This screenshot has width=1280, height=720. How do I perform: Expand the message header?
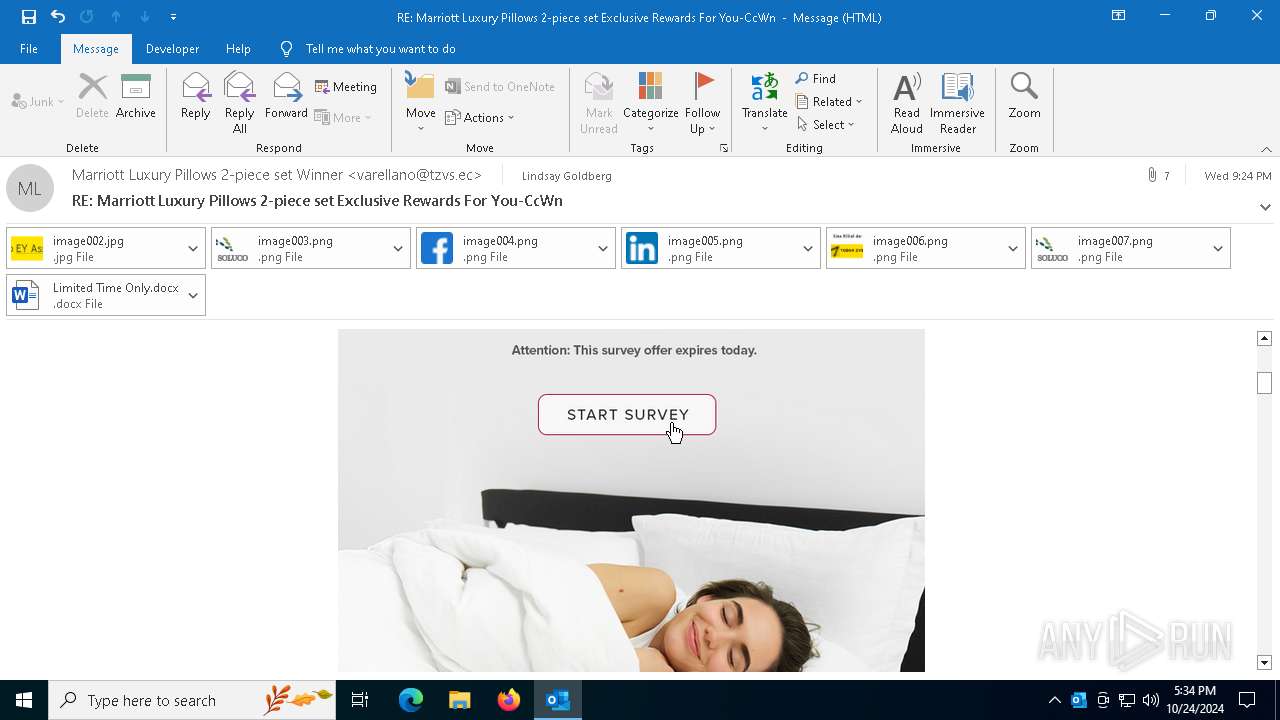pos(1265,207)
